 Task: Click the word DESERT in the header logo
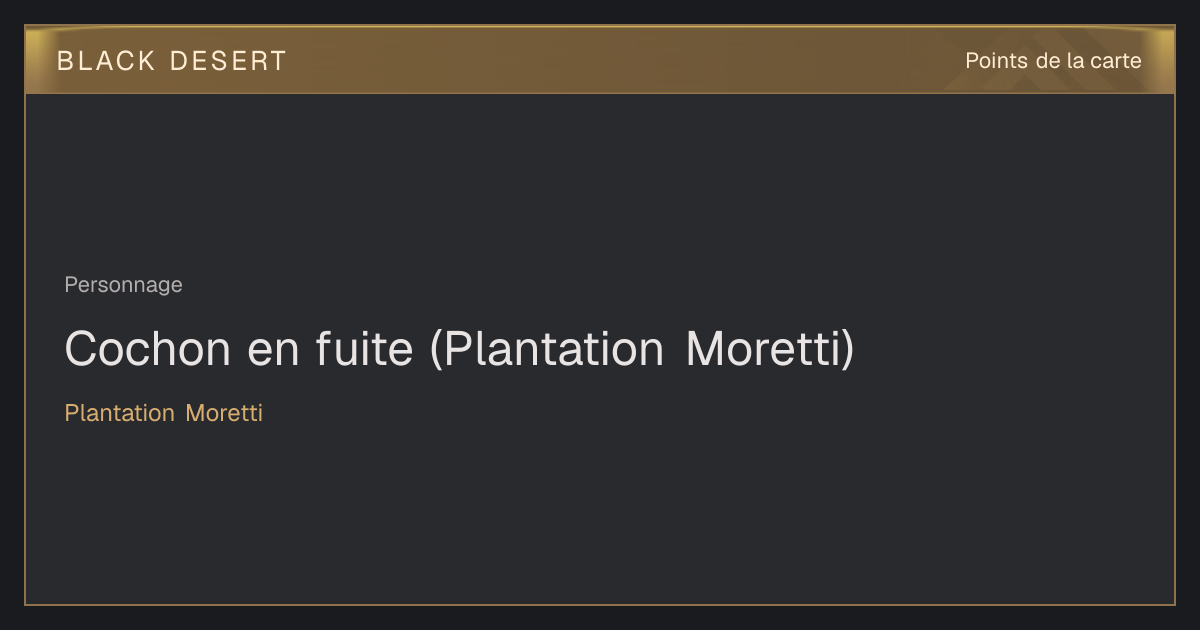point(228,61)
